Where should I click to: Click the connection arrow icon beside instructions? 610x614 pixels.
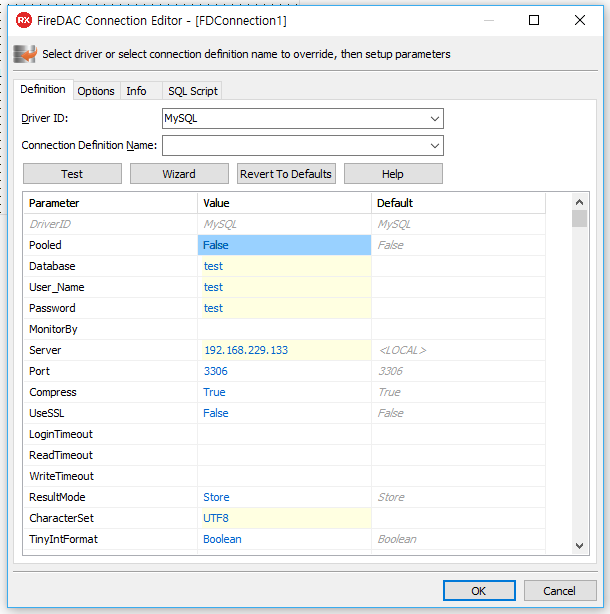point(25,54)
